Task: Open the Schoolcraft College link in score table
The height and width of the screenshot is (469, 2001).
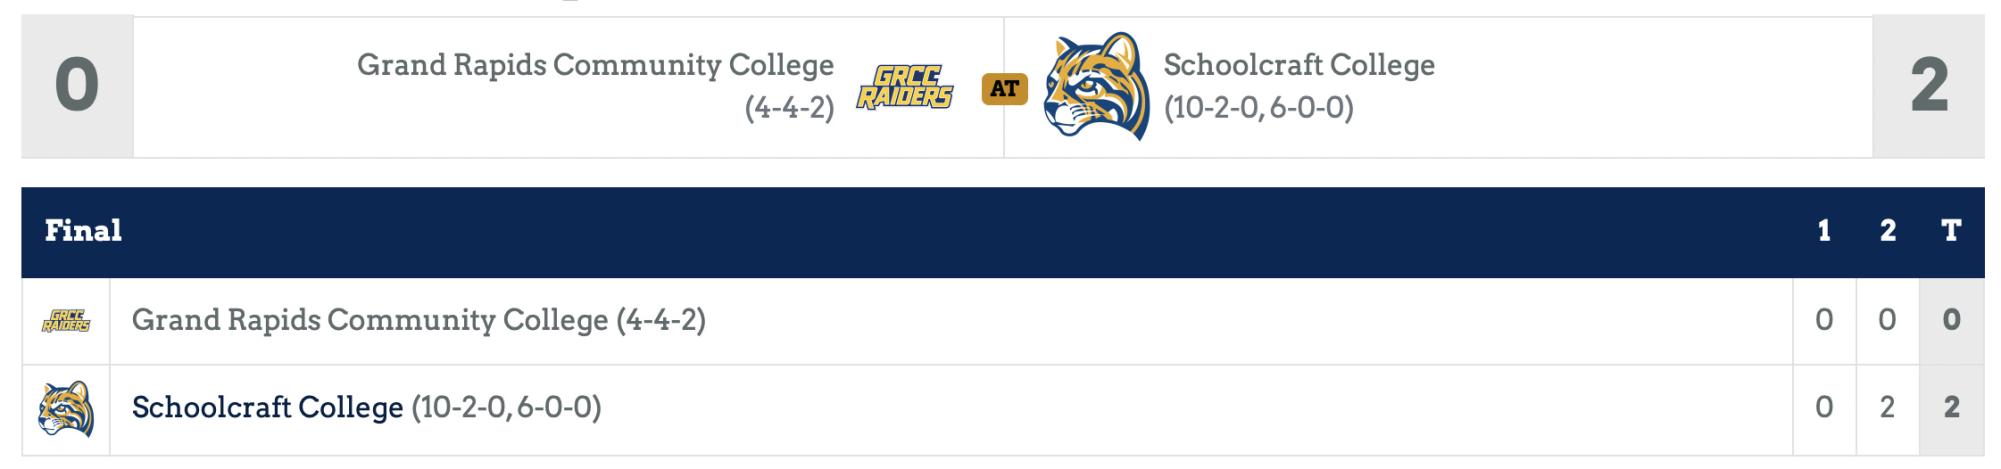Action: [267, 408]
